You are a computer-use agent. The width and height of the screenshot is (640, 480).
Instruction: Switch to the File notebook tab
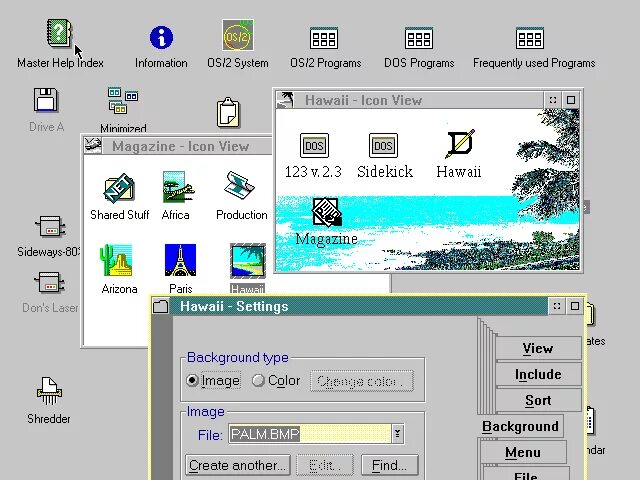[x=526, y=474]
